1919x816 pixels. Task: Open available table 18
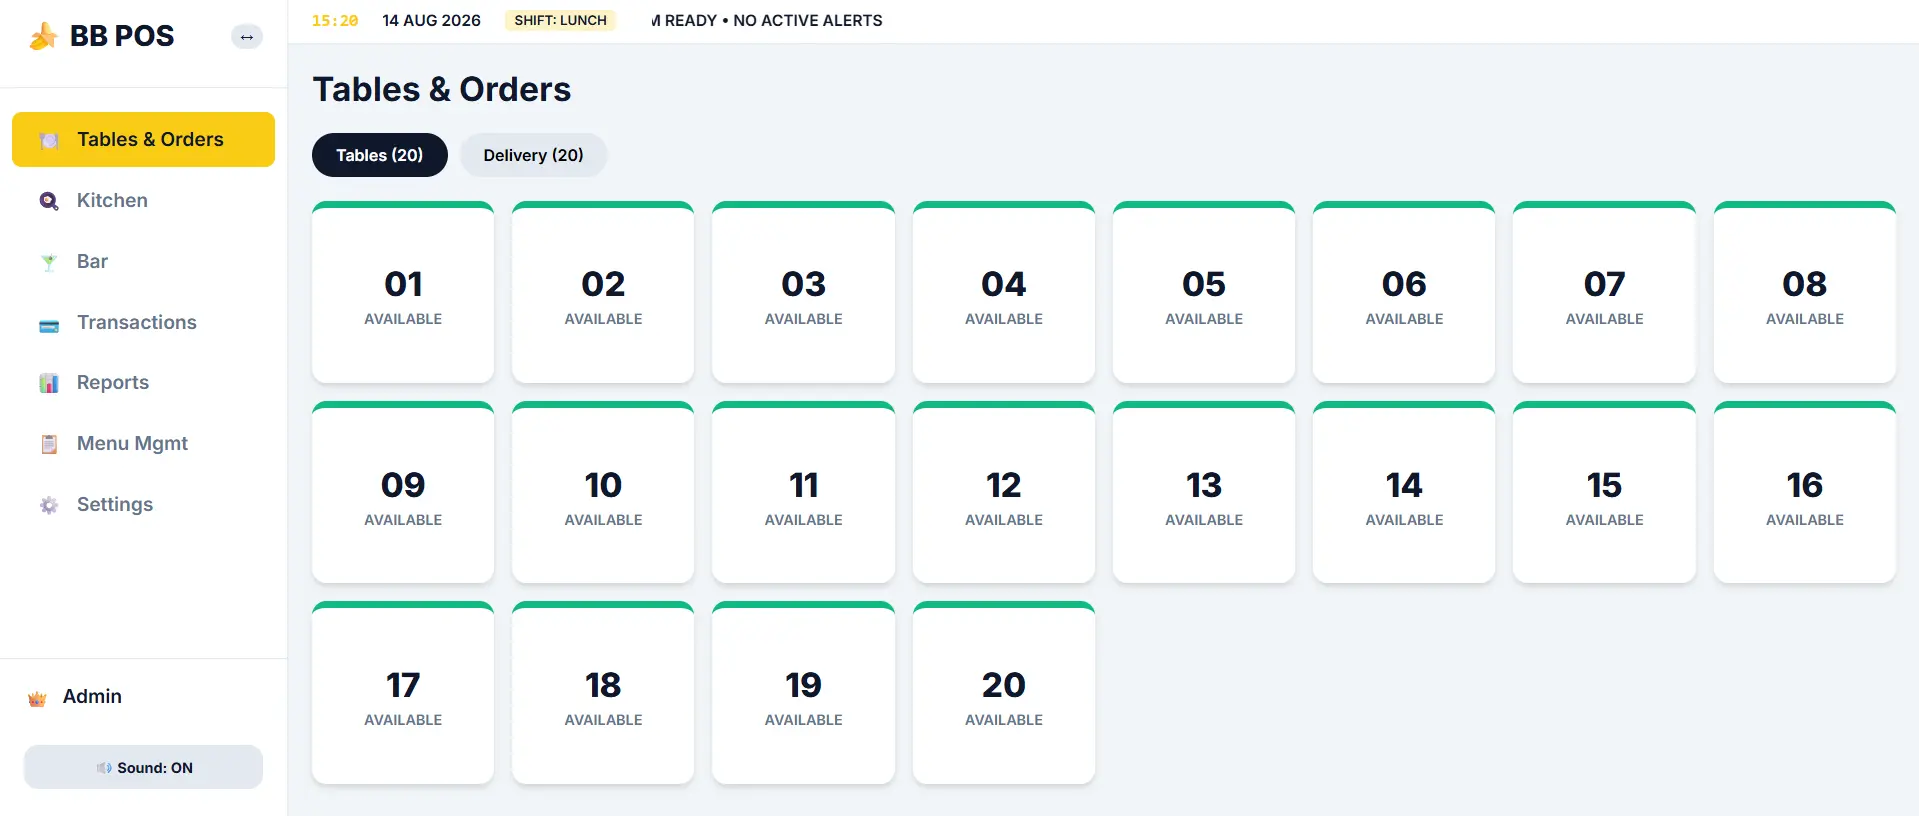coord(603,692)
